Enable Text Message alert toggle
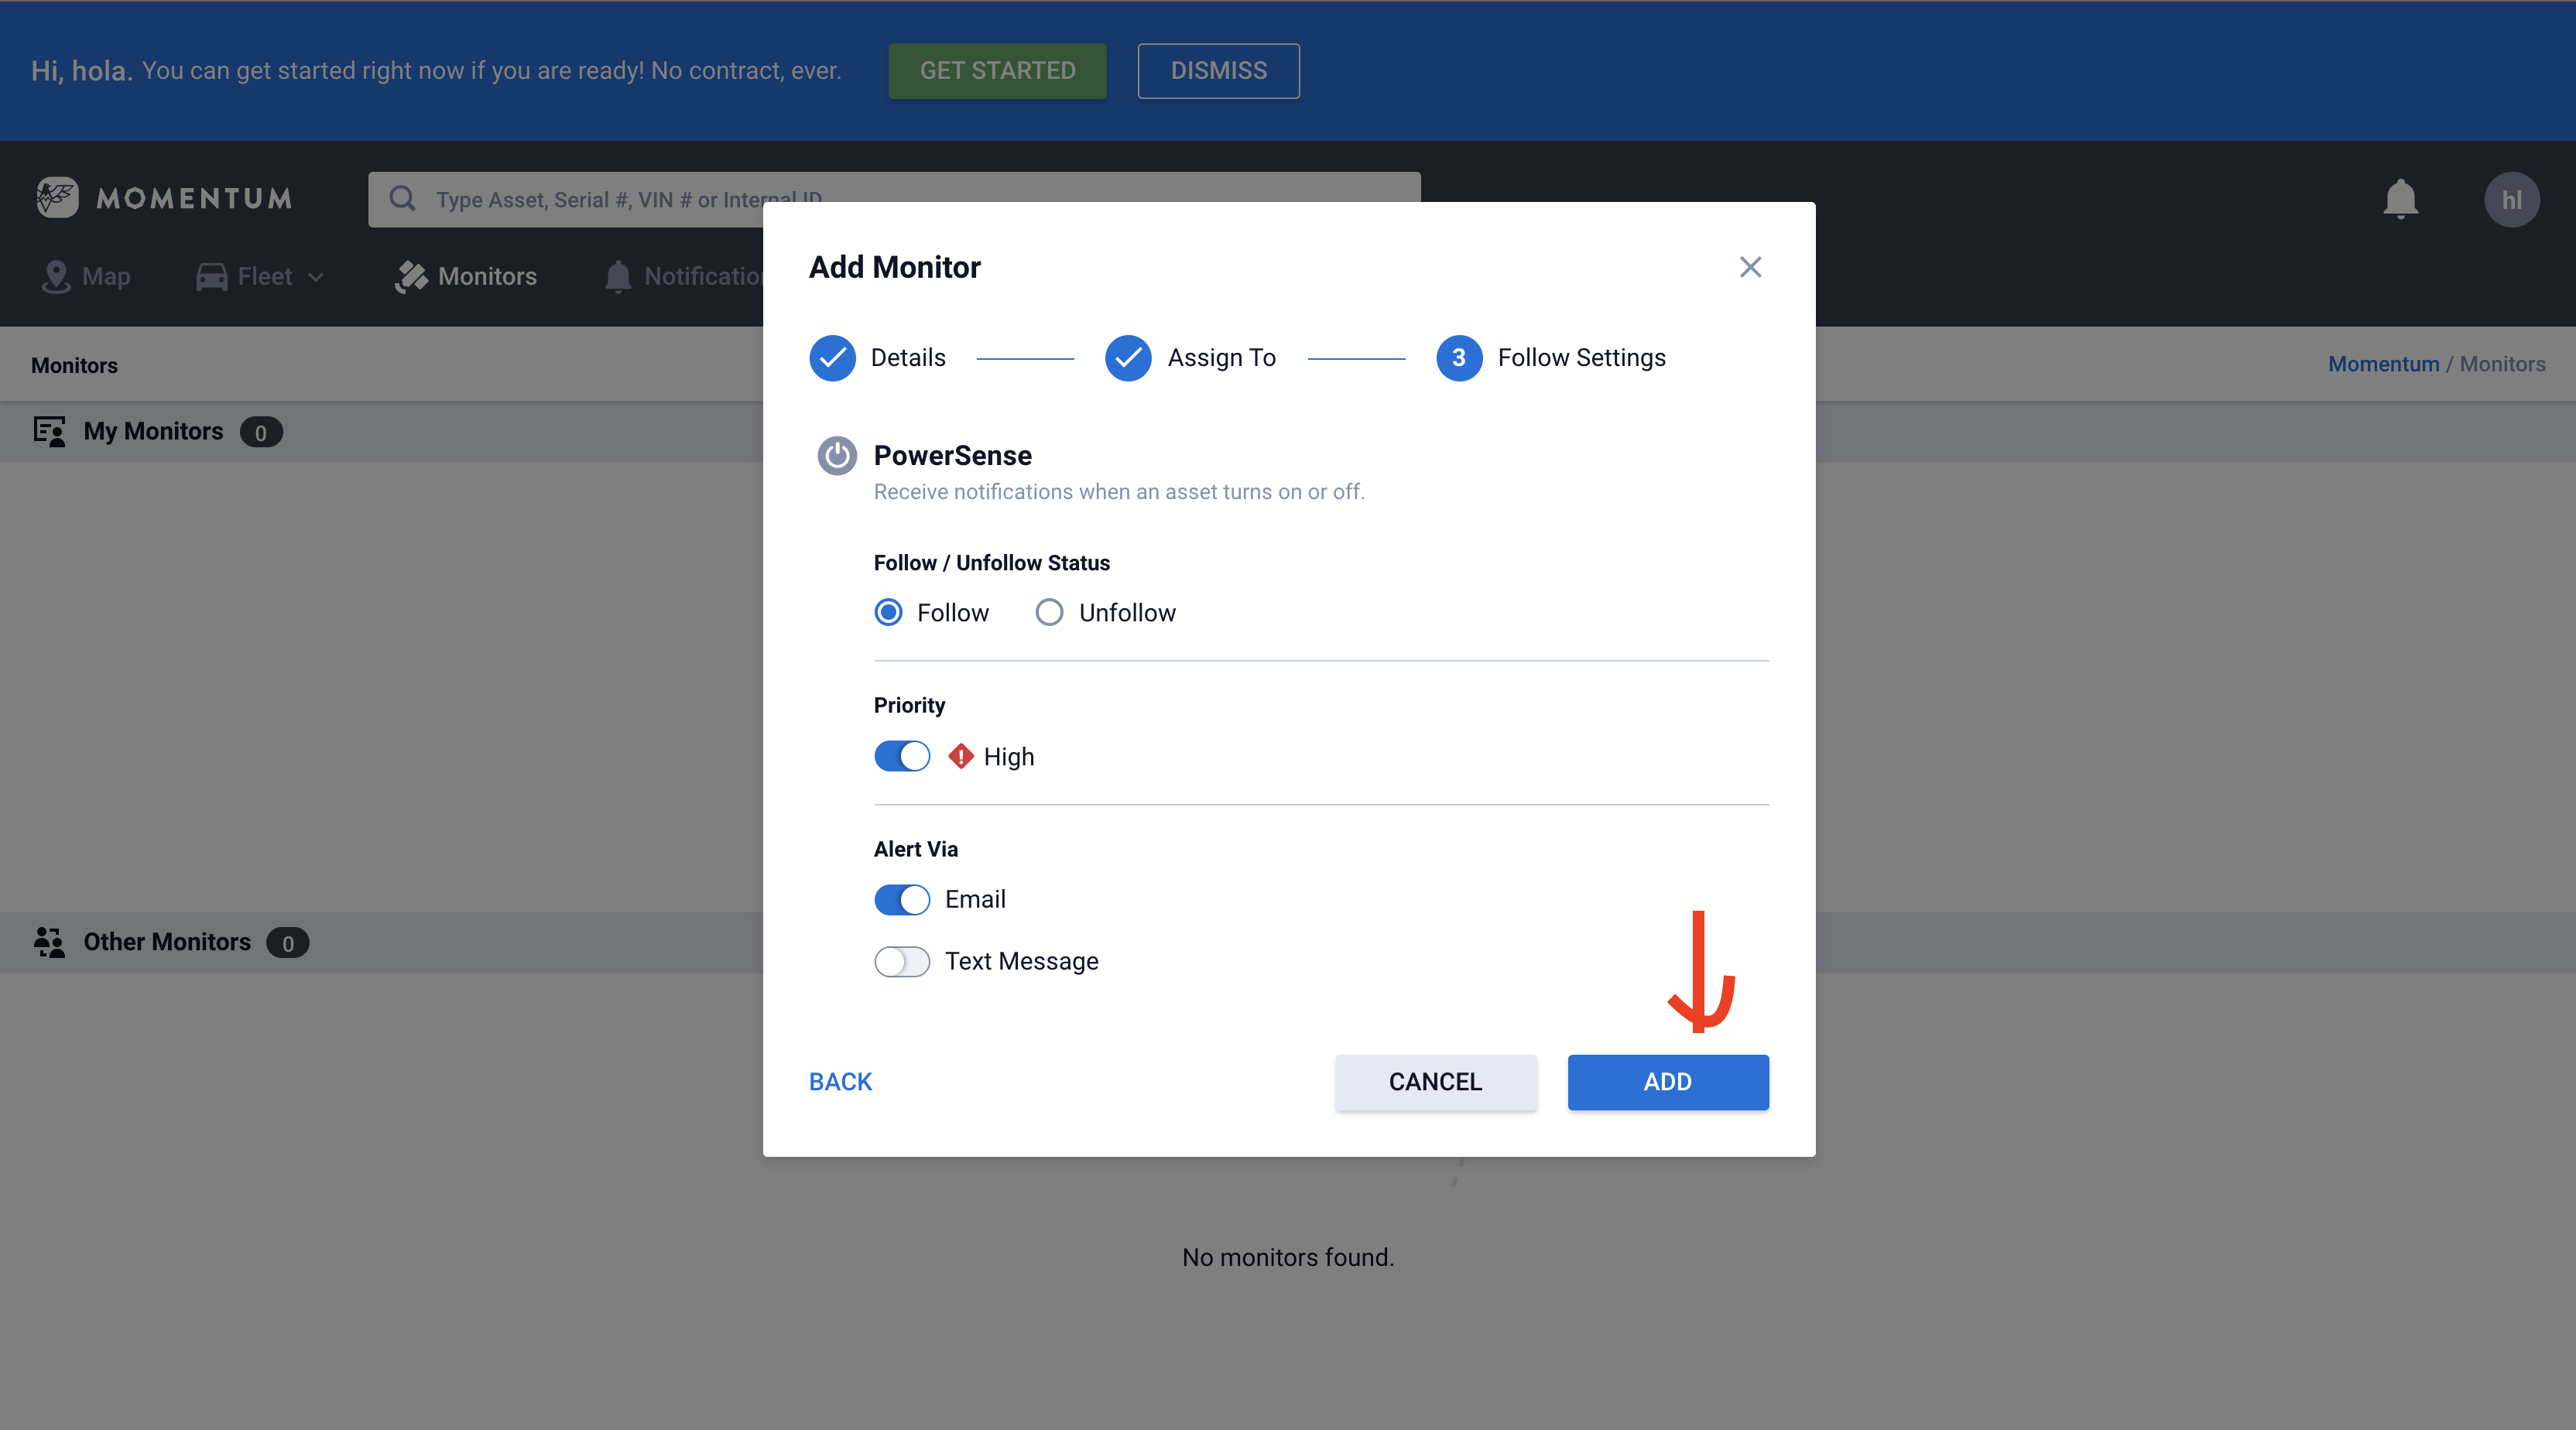The height and width of the screenshot is (1430, 2576). point(902,961)
